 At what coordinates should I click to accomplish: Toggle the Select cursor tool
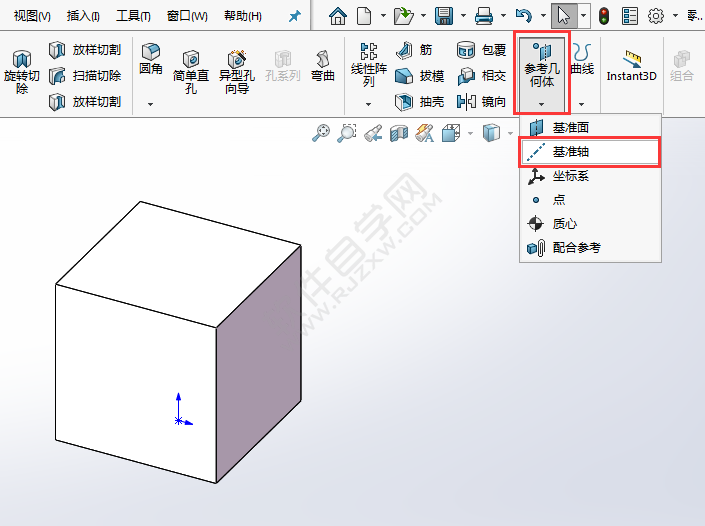(x=564, y=16)
